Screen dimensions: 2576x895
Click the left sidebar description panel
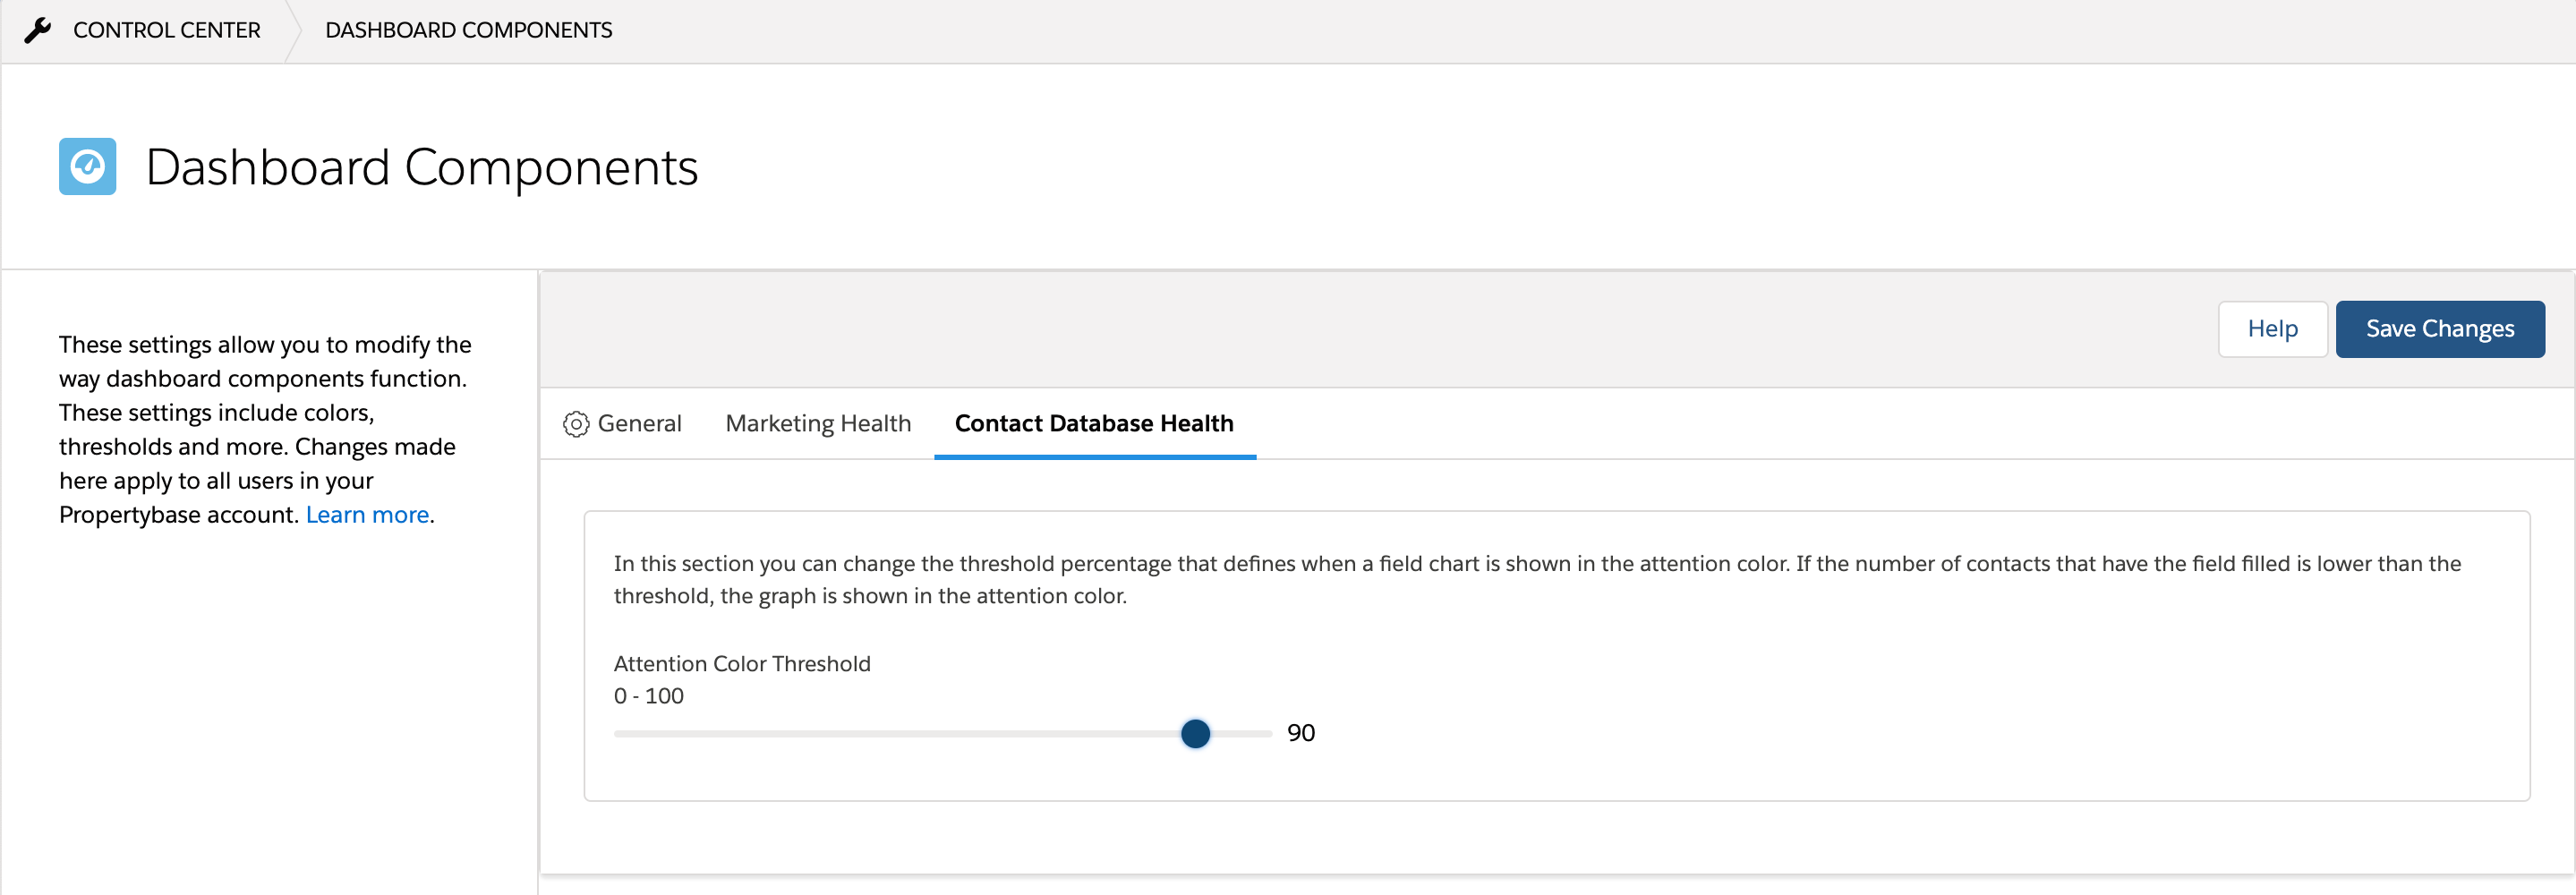(264, 428)
